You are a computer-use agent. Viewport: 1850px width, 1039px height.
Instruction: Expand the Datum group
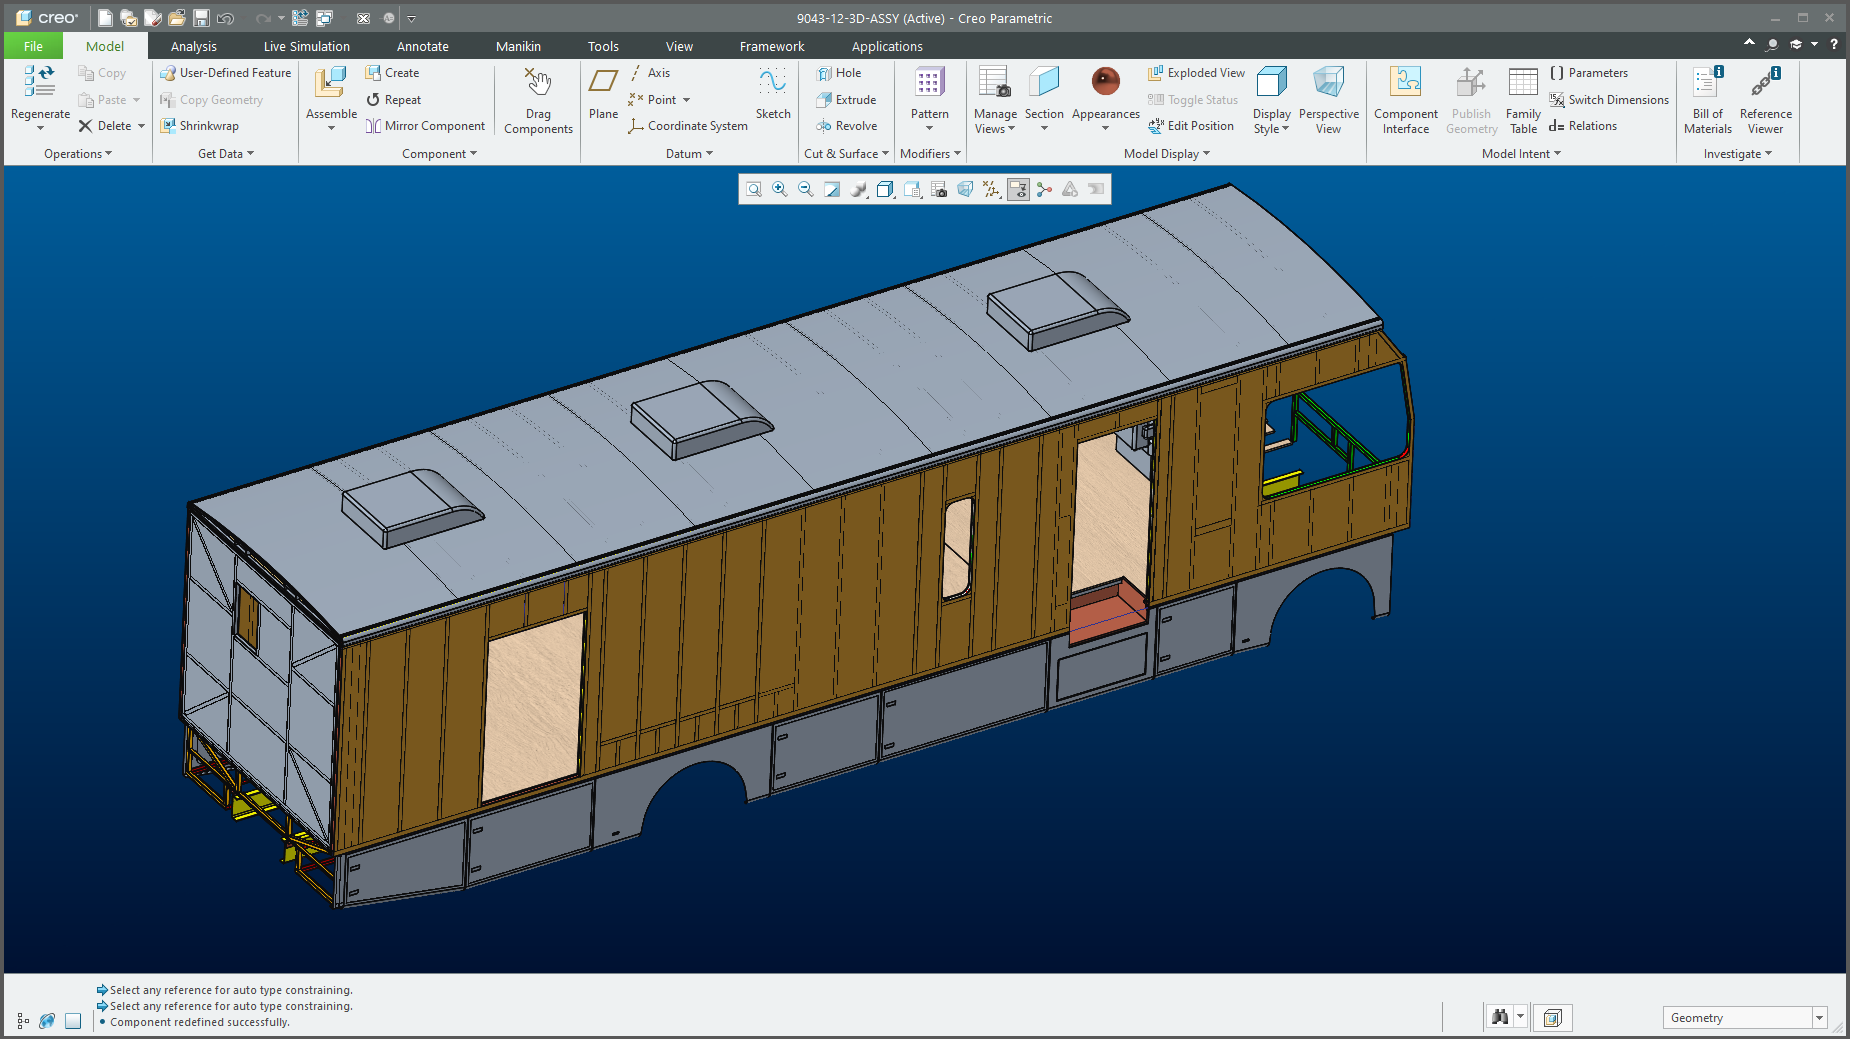pos(689,154)
